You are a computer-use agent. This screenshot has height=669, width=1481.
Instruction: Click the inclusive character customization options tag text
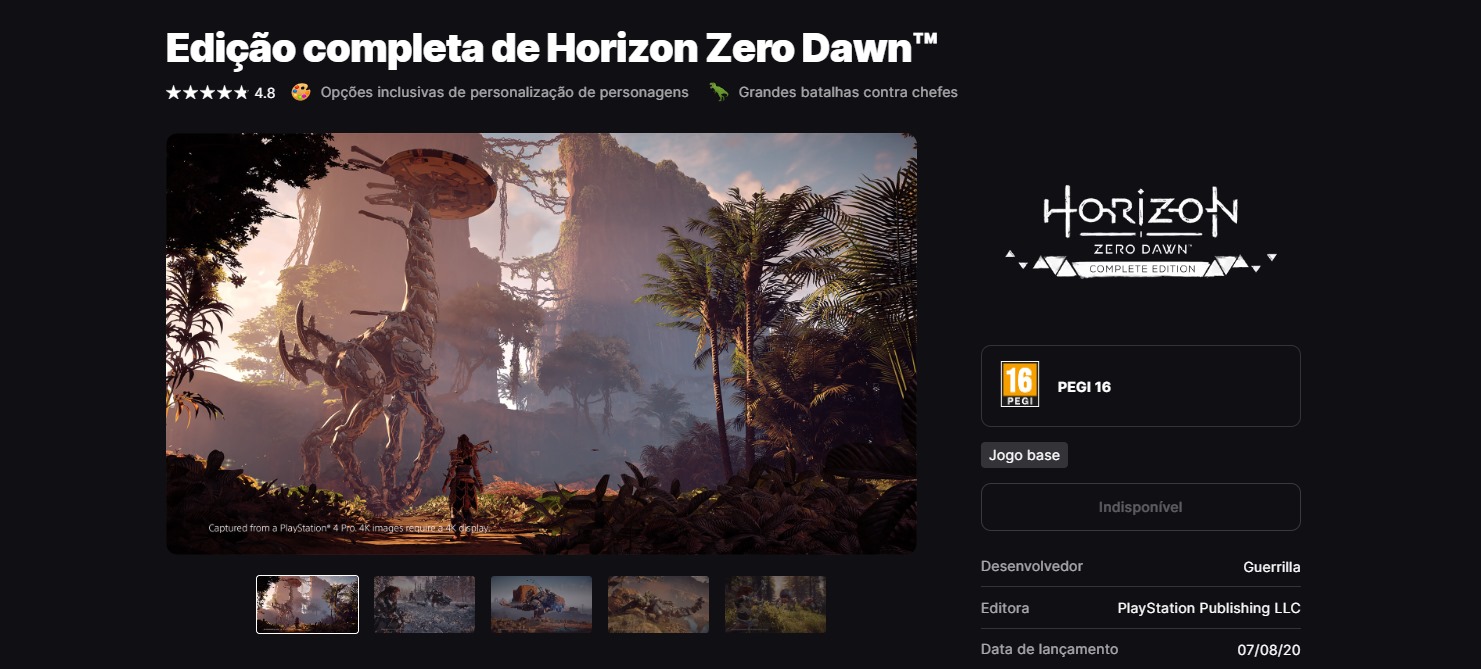pyautogui.click(x=504, y=92)
